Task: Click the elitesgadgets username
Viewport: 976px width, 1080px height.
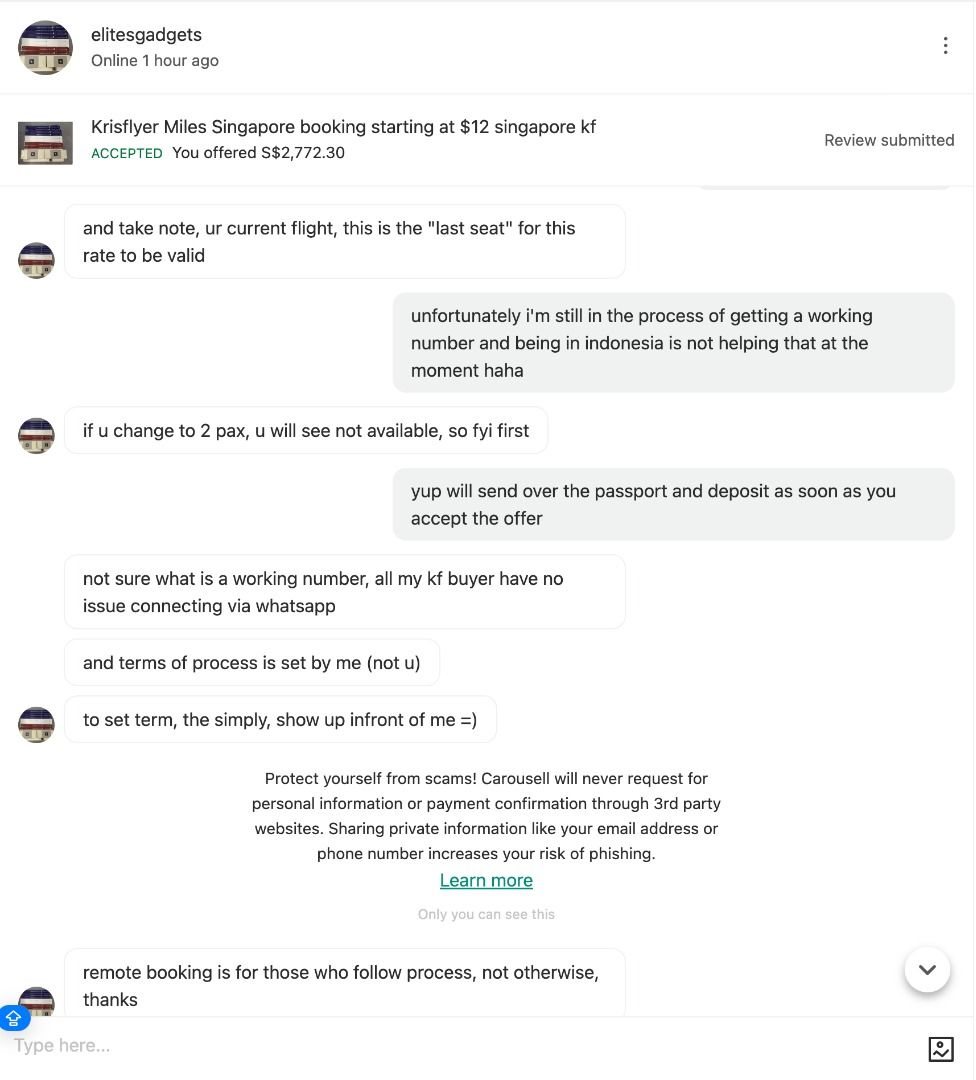Action: pos(146,34)
